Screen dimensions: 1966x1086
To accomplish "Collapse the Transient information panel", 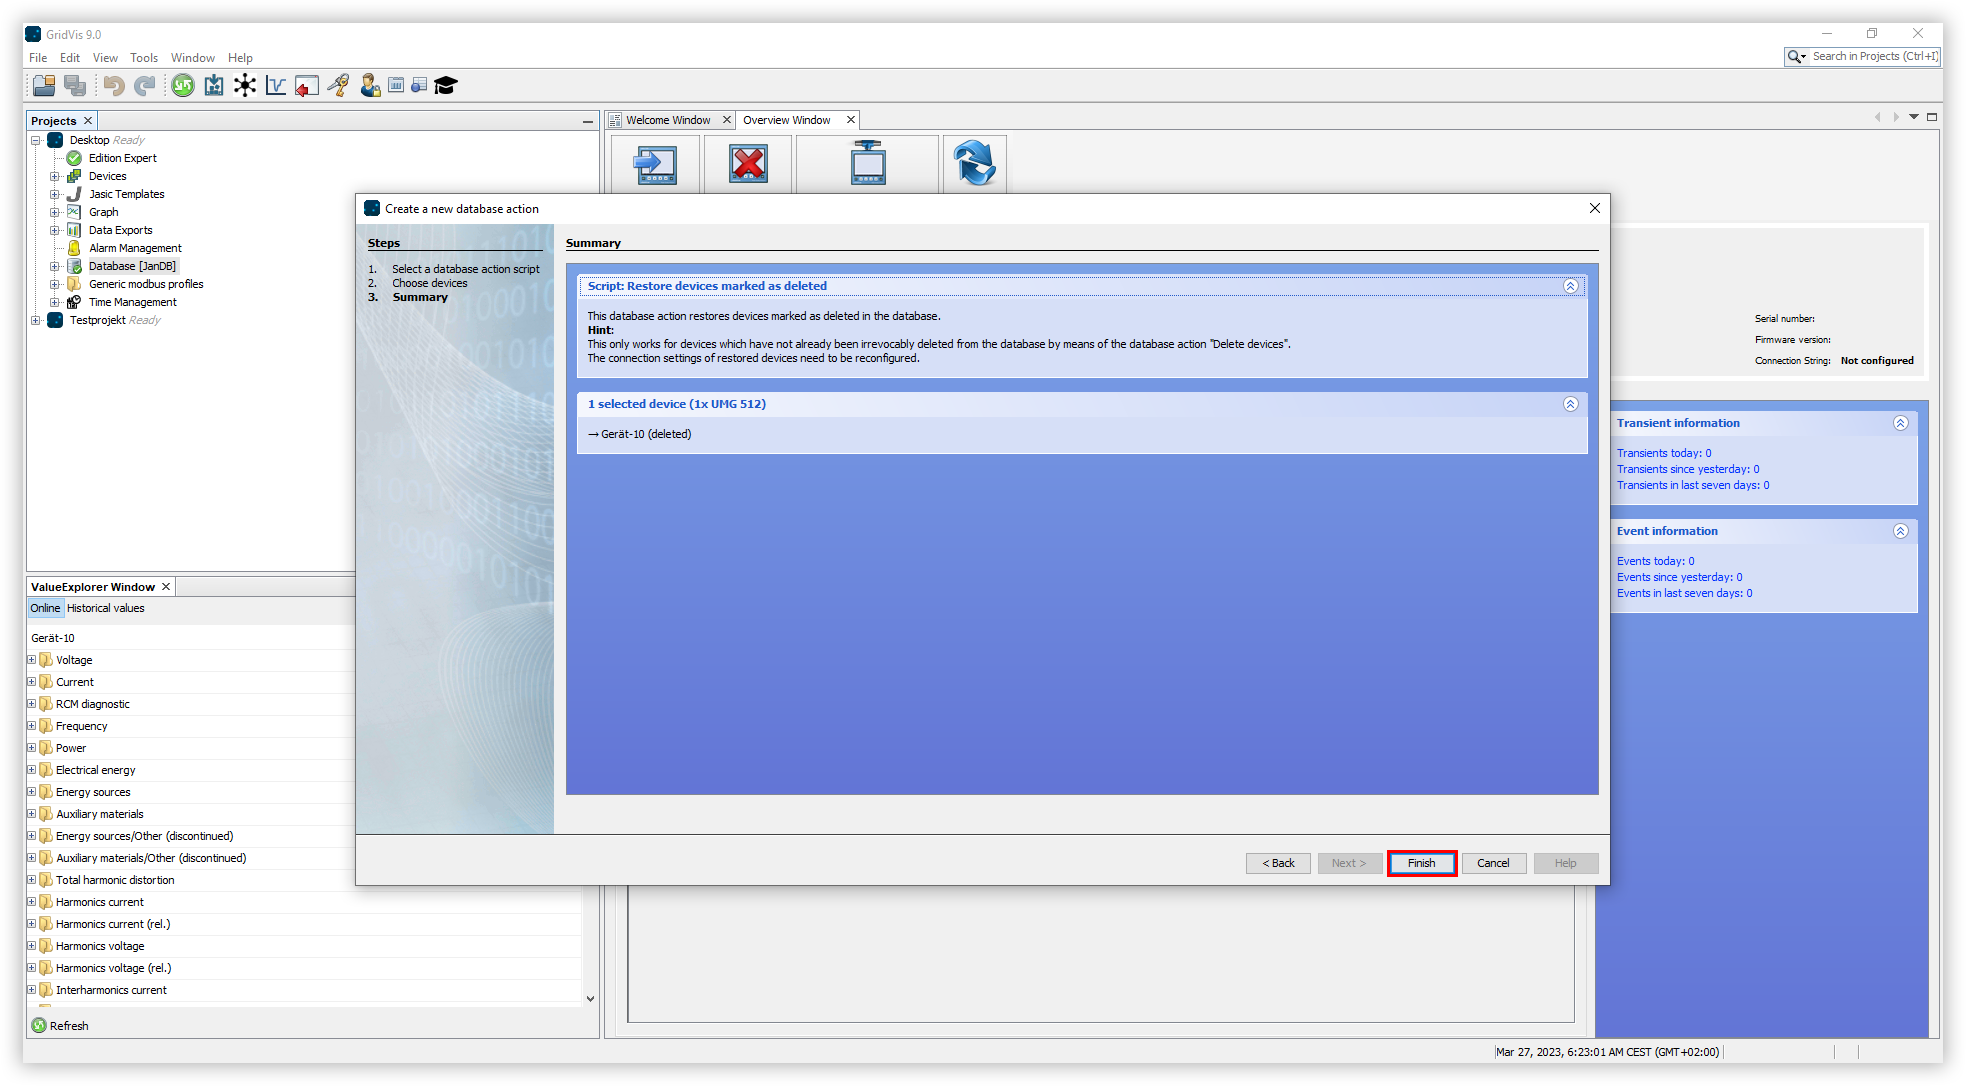I will click(1900, 423).
